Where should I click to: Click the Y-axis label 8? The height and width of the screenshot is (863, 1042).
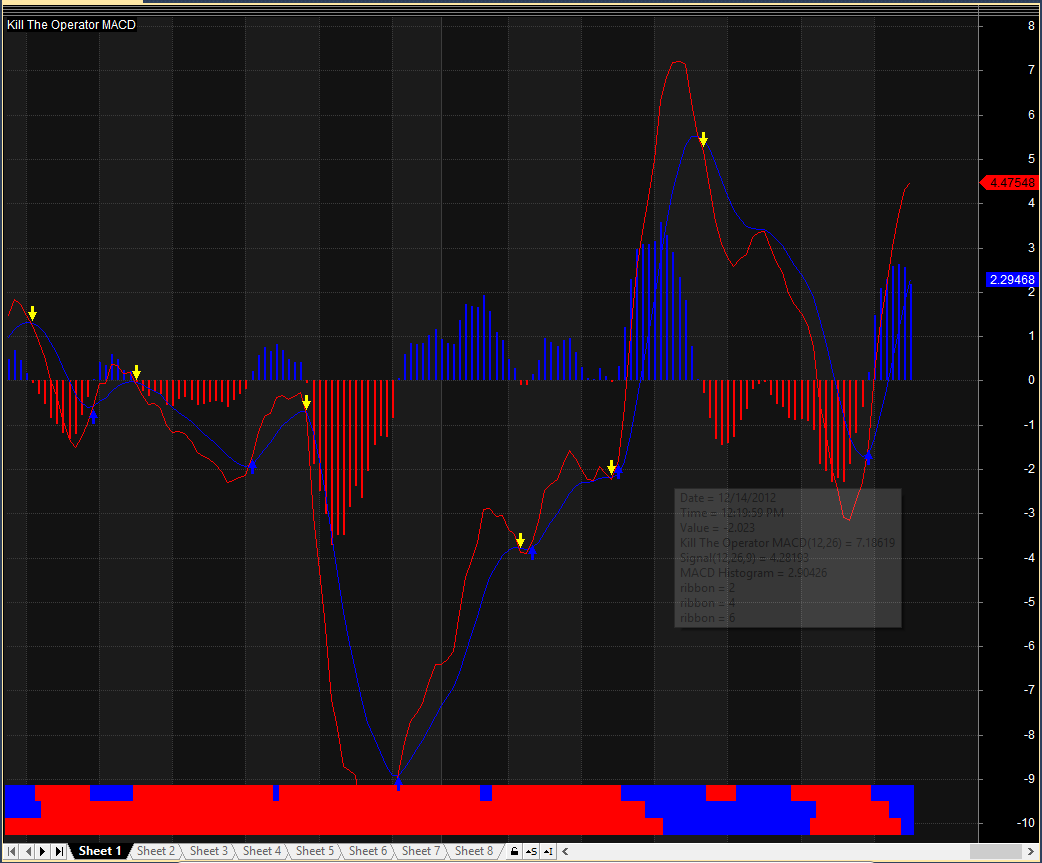(1031, 26)
